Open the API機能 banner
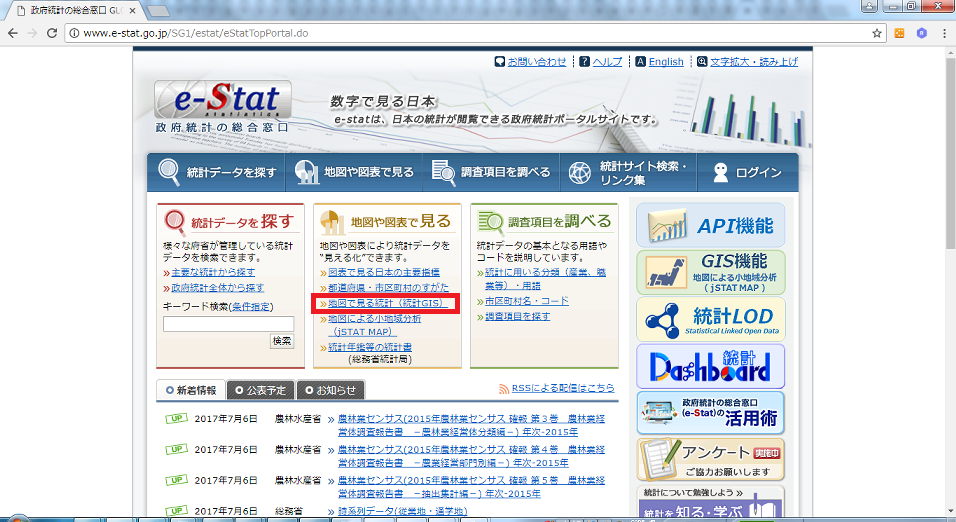The width and height of the screenshot is (956, 522). [x=710, y=226]
